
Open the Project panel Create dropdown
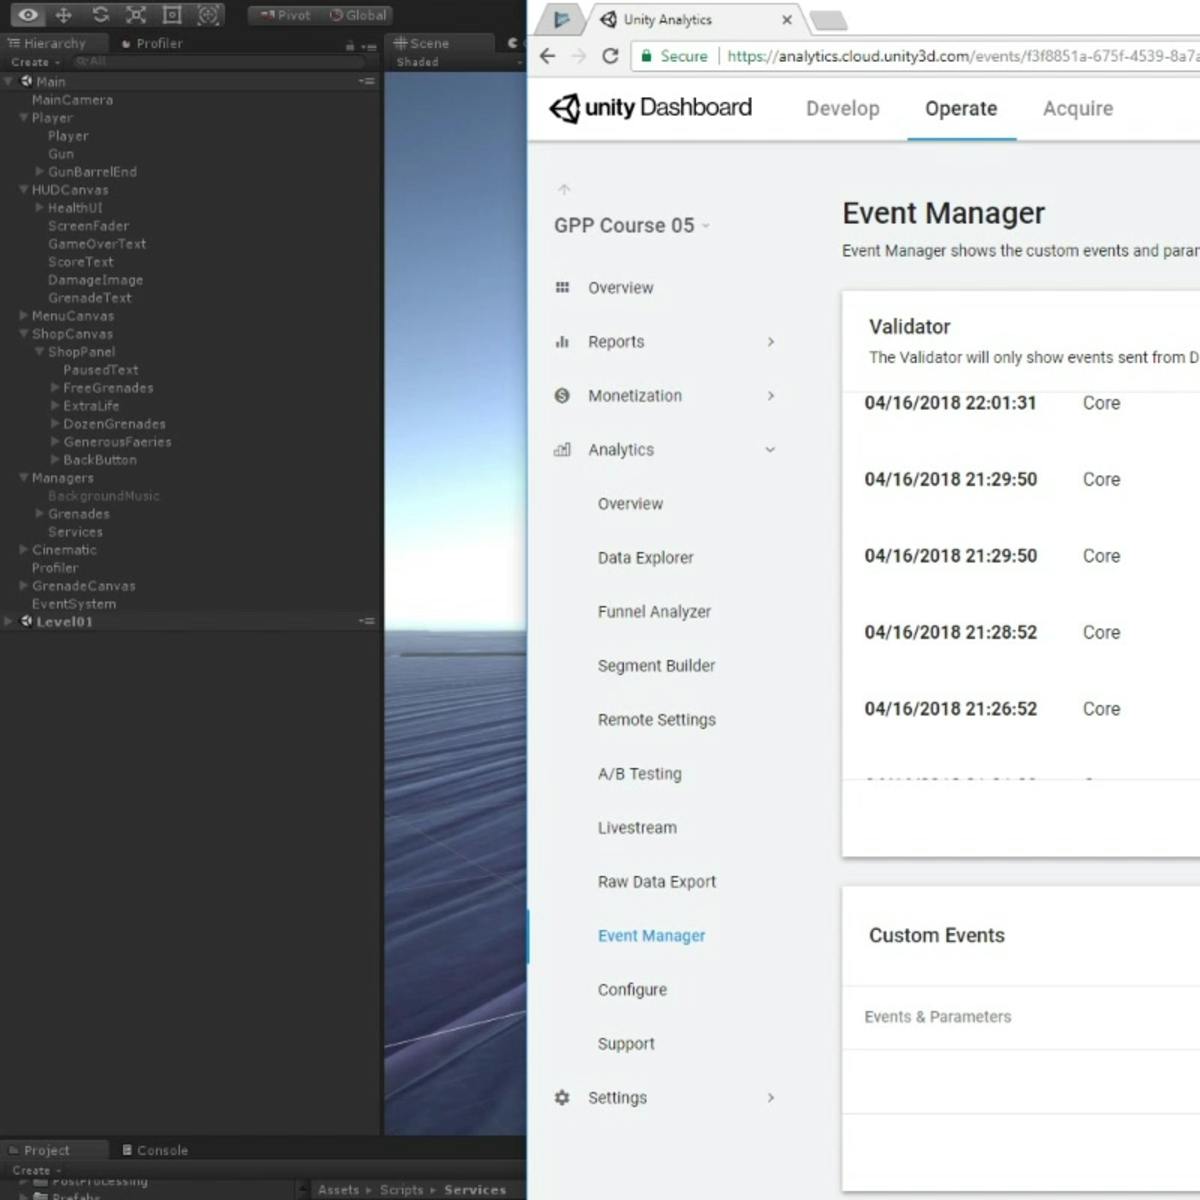(x=37, y=1170)
